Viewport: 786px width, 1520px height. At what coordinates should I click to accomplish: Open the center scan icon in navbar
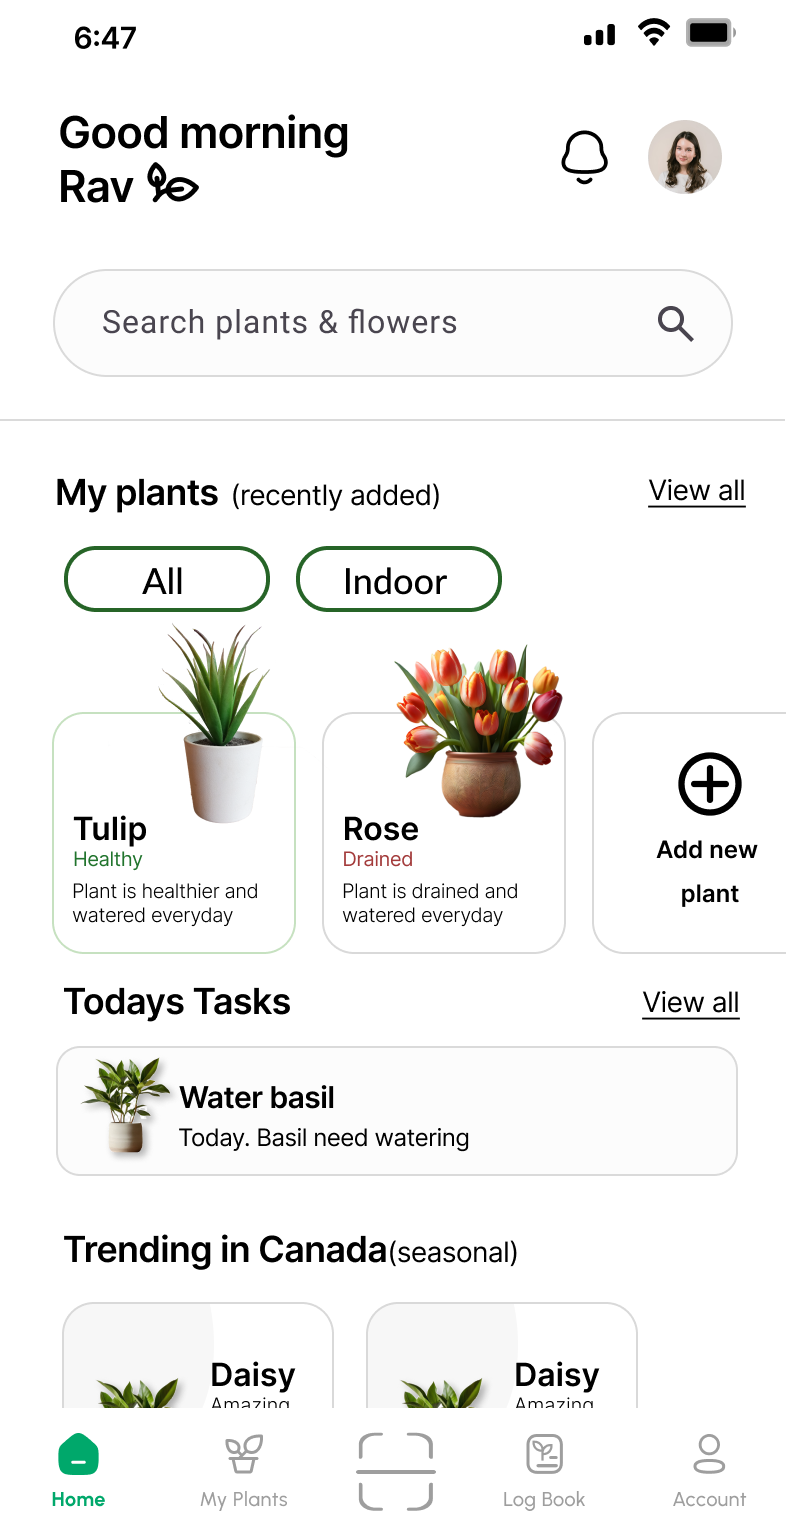pos(396,1471)
